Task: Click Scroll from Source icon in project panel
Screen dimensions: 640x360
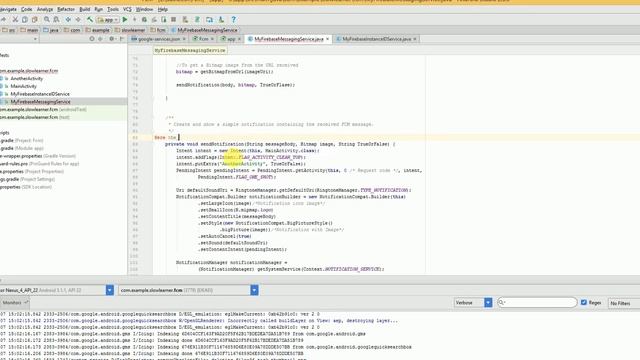Action: 92,39
